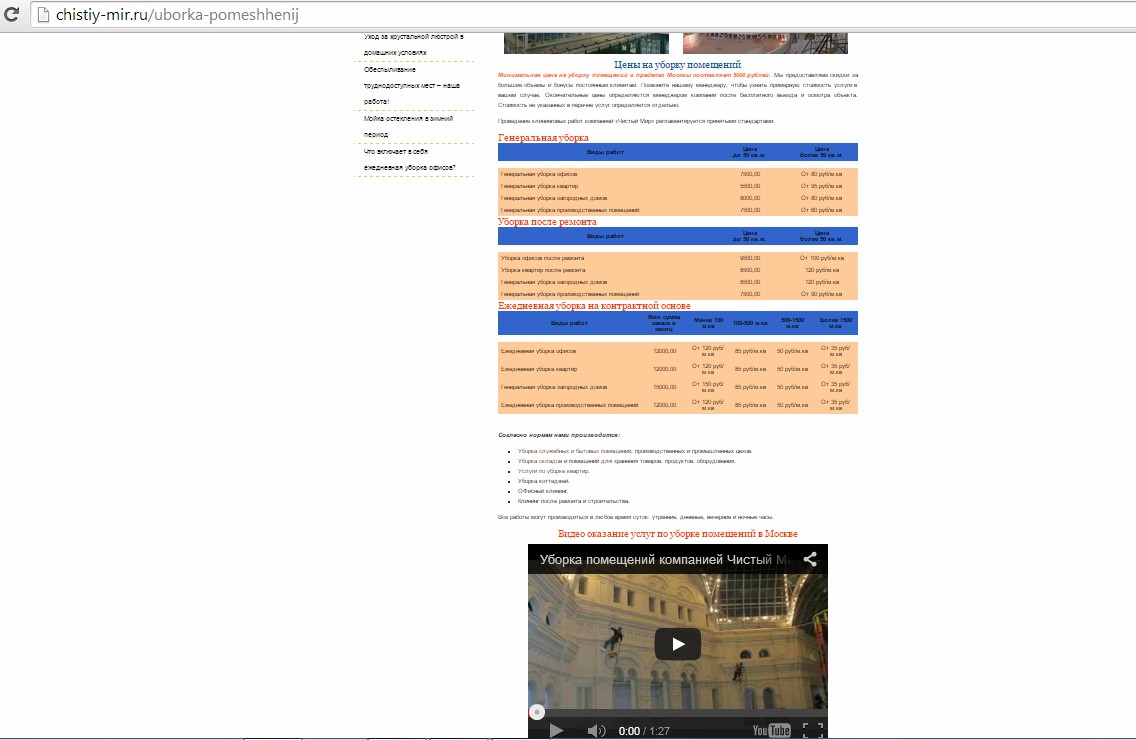Click row 'Уборка офисов после ремонта'
Image resolution: width=1136 pixels, height=740 pixels.
[677, 258]
